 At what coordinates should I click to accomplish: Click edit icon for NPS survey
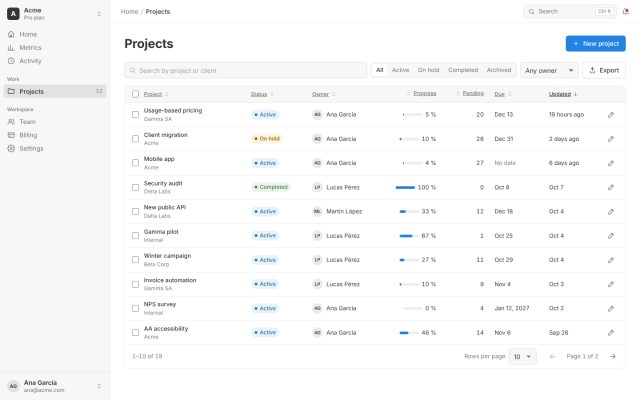click(x=611, y=308)
